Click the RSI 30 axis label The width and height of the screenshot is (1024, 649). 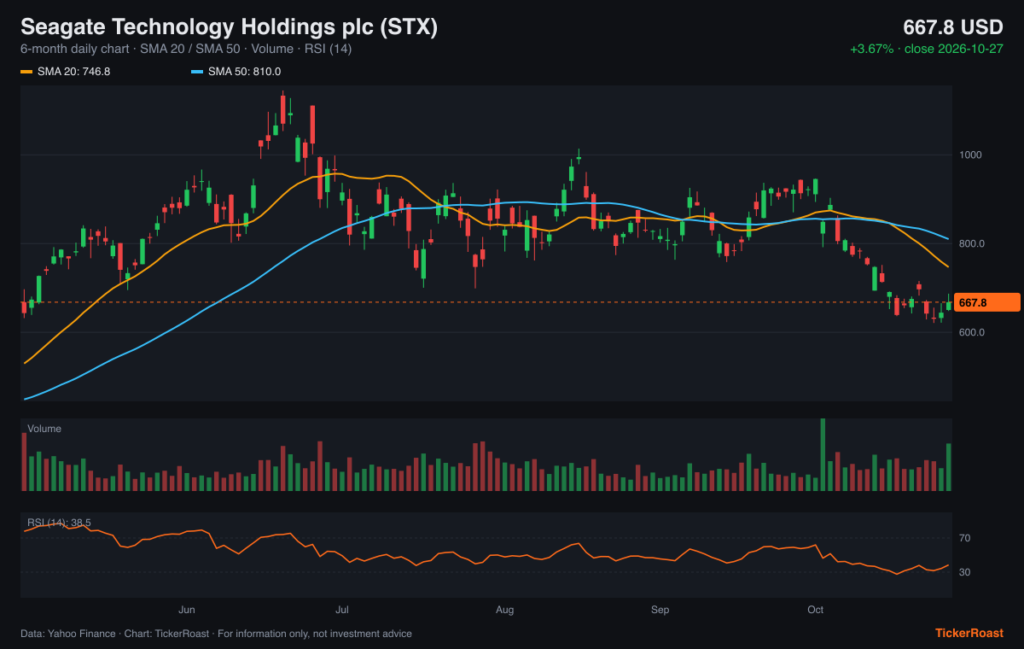click(965, 572)
